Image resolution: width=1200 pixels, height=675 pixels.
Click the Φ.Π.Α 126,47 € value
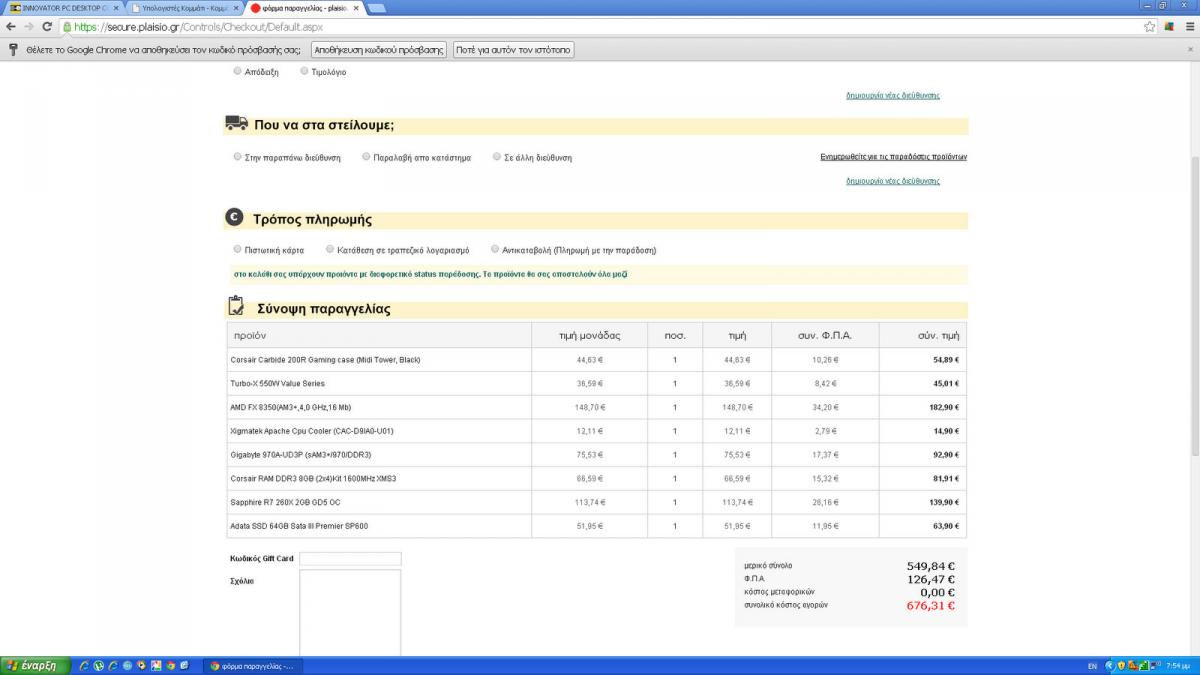point(930,579)
